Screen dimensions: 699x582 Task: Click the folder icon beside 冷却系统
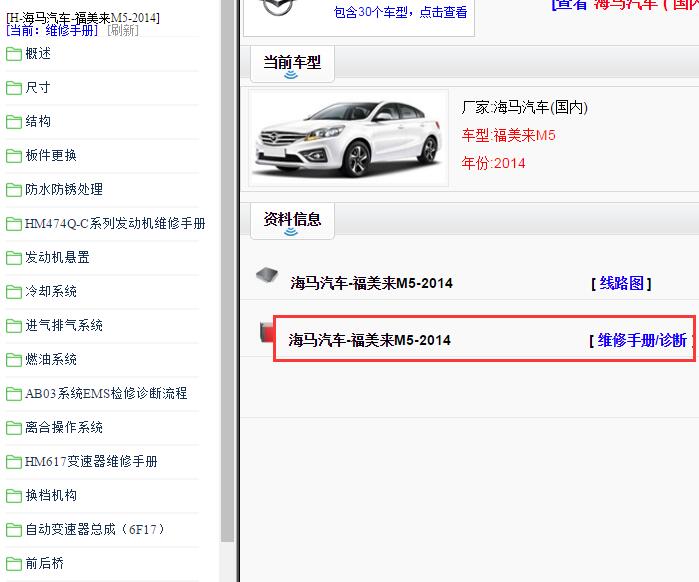point(14,292)
